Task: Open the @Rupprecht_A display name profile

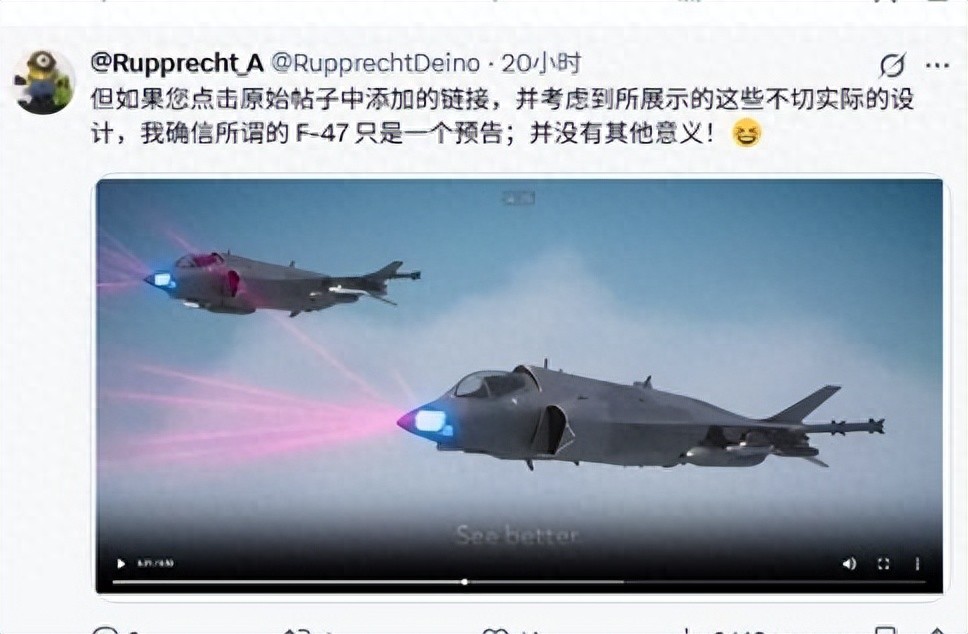Action: pos(178,63)
